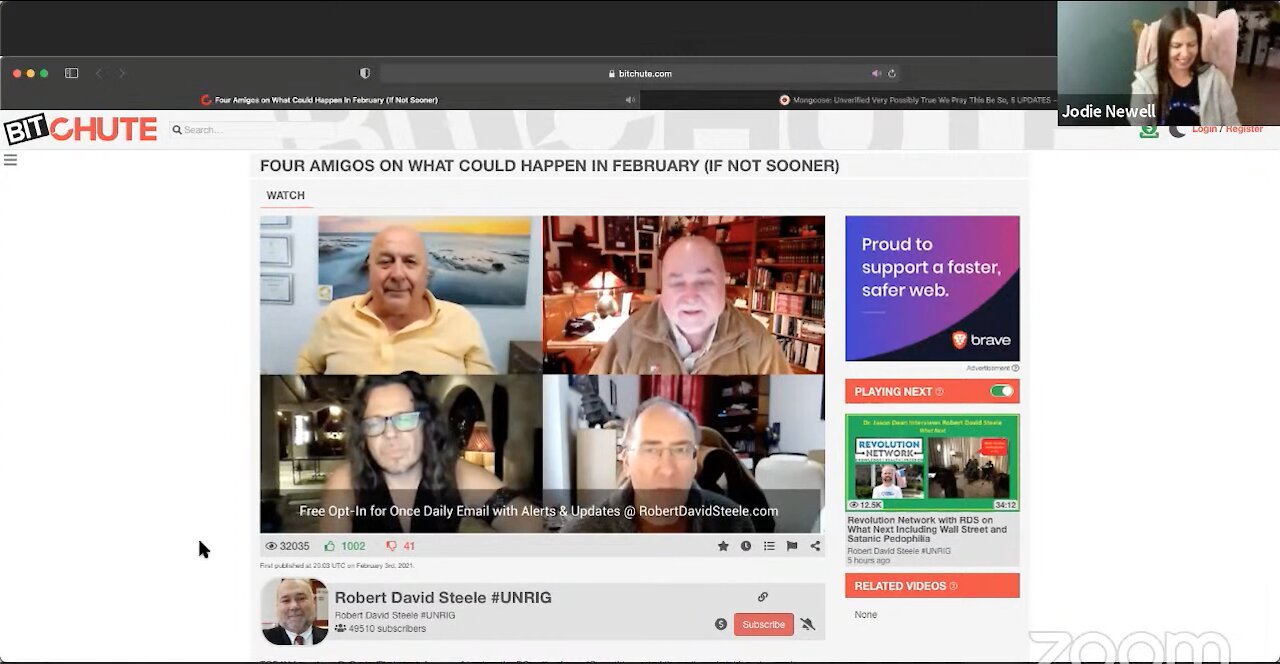This screenshot has height=664, width=1280.
Task: Toggle the Safari sidebar button
Action: click(x=72, y=73)
